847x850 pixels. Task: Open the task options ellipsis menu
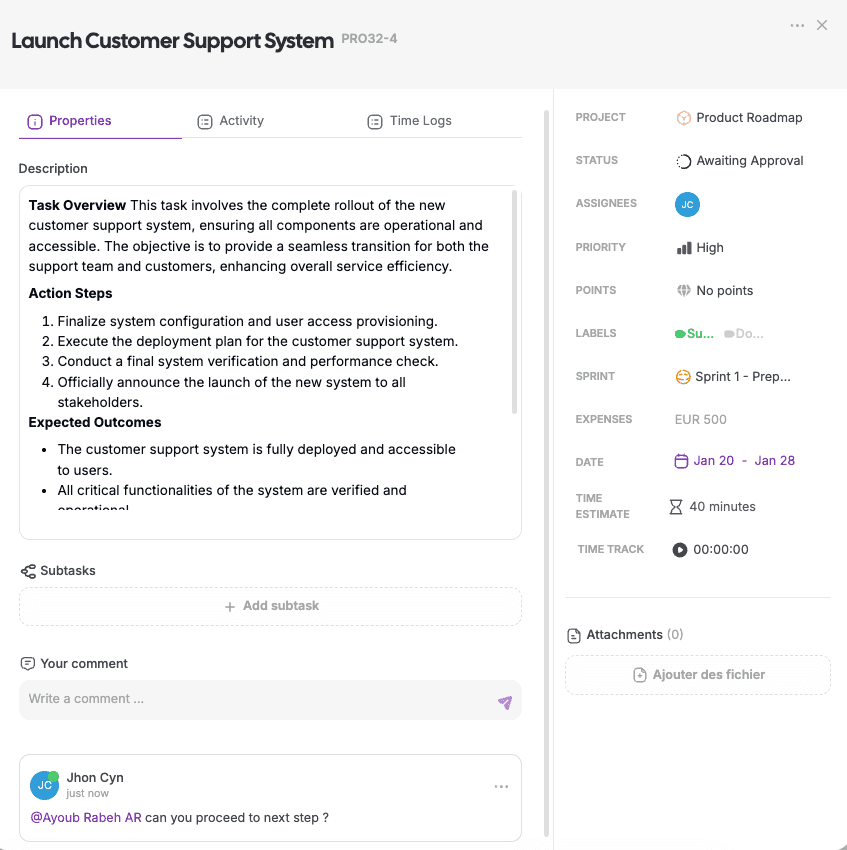(x=797, y=25)
